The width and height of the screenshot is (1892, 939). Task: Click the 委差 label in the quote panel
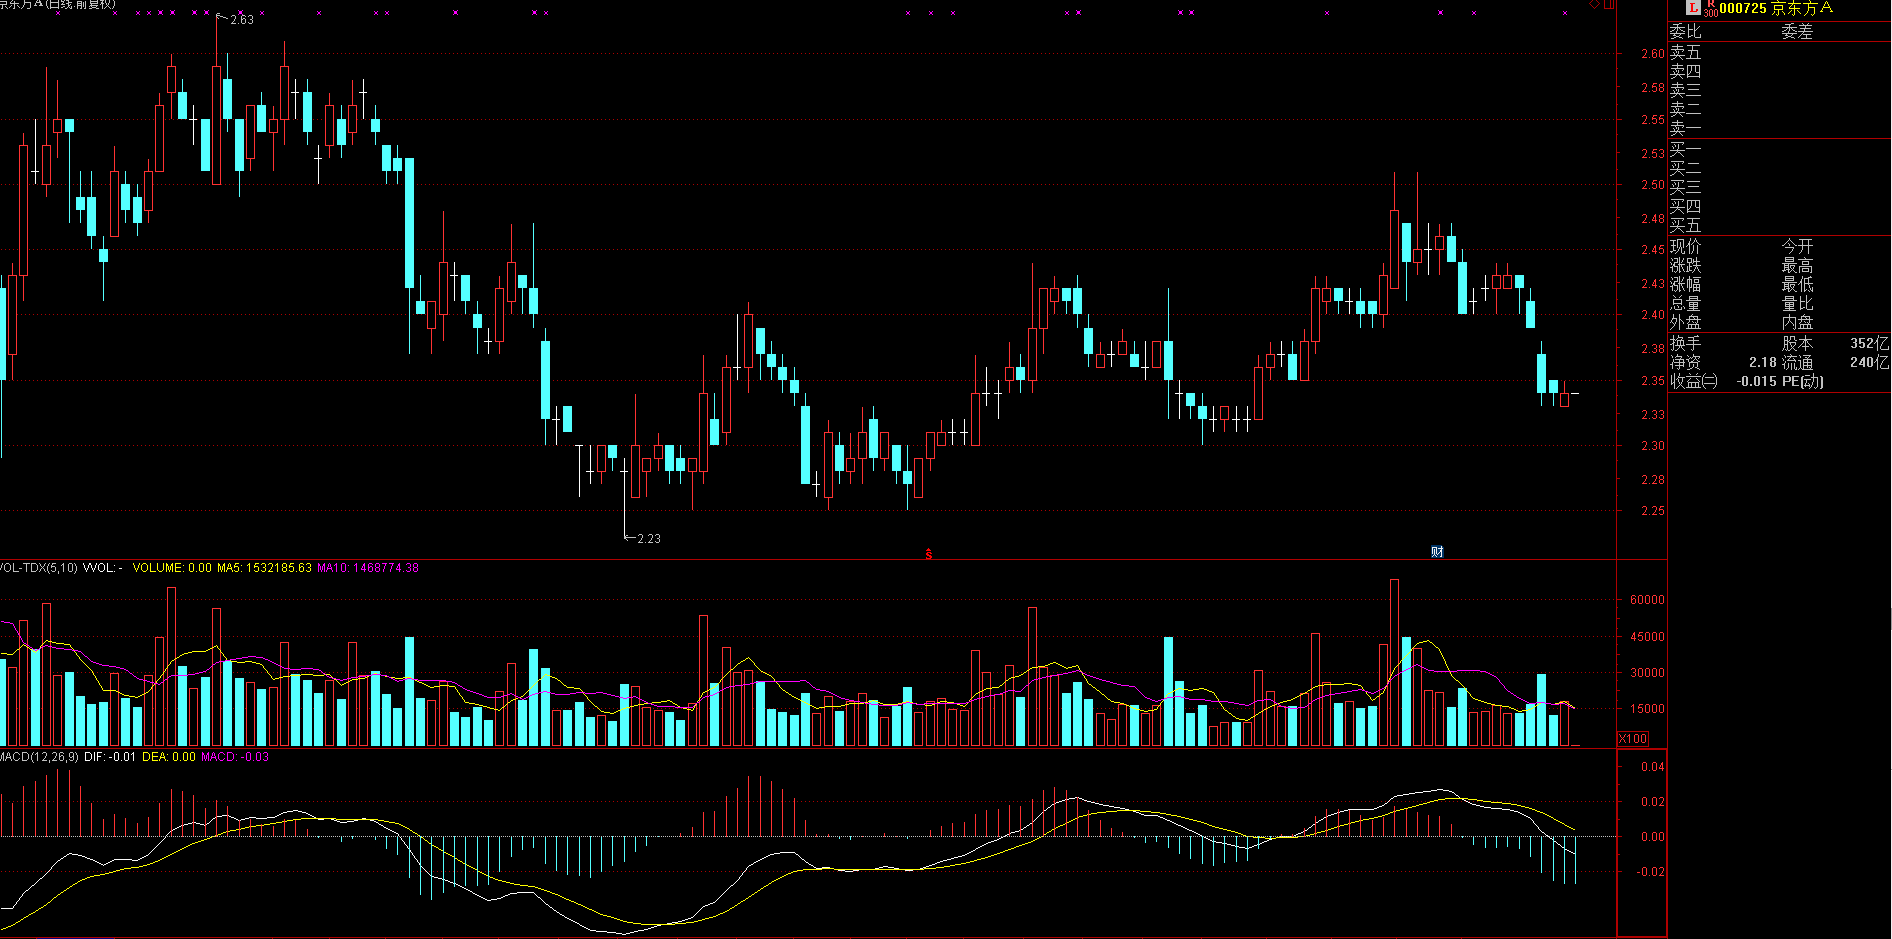[1797, 32]
